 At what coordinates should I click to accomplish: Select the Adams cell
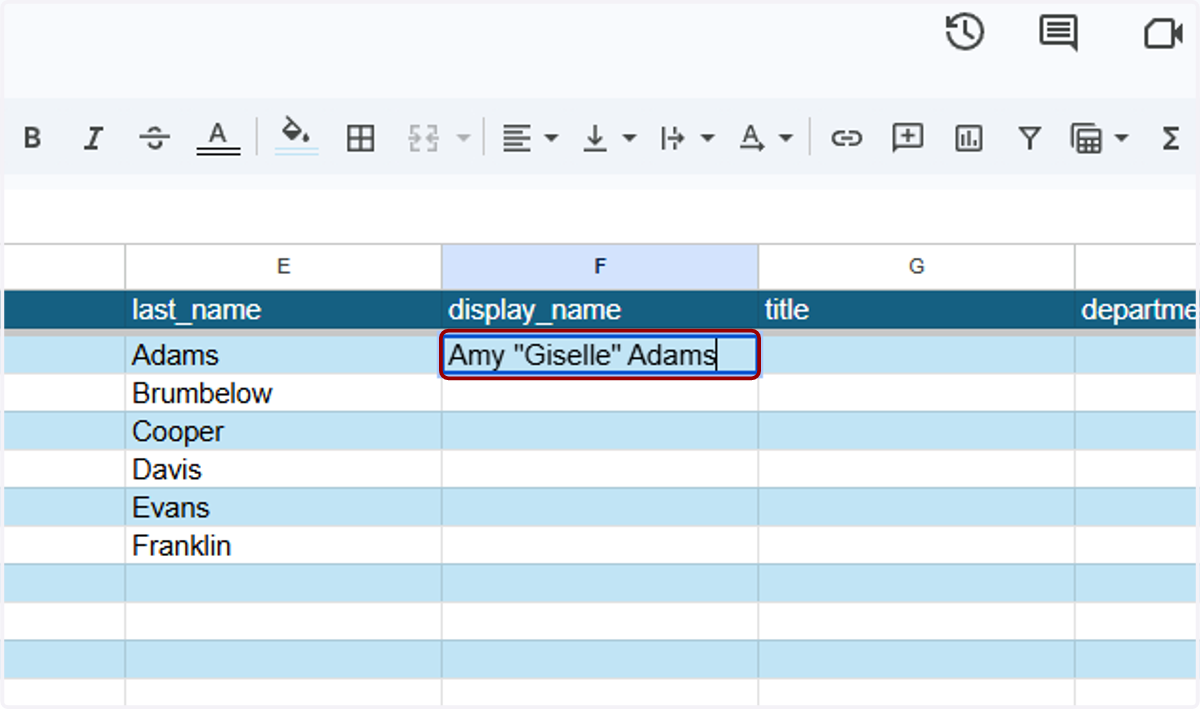pos(283,355)
